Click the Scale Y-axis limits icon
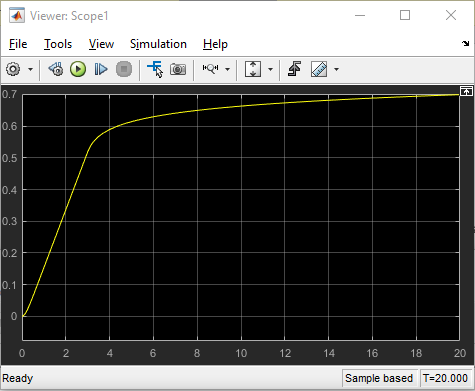The width and height of the screenshot is (475, 391). pos(253,69)
